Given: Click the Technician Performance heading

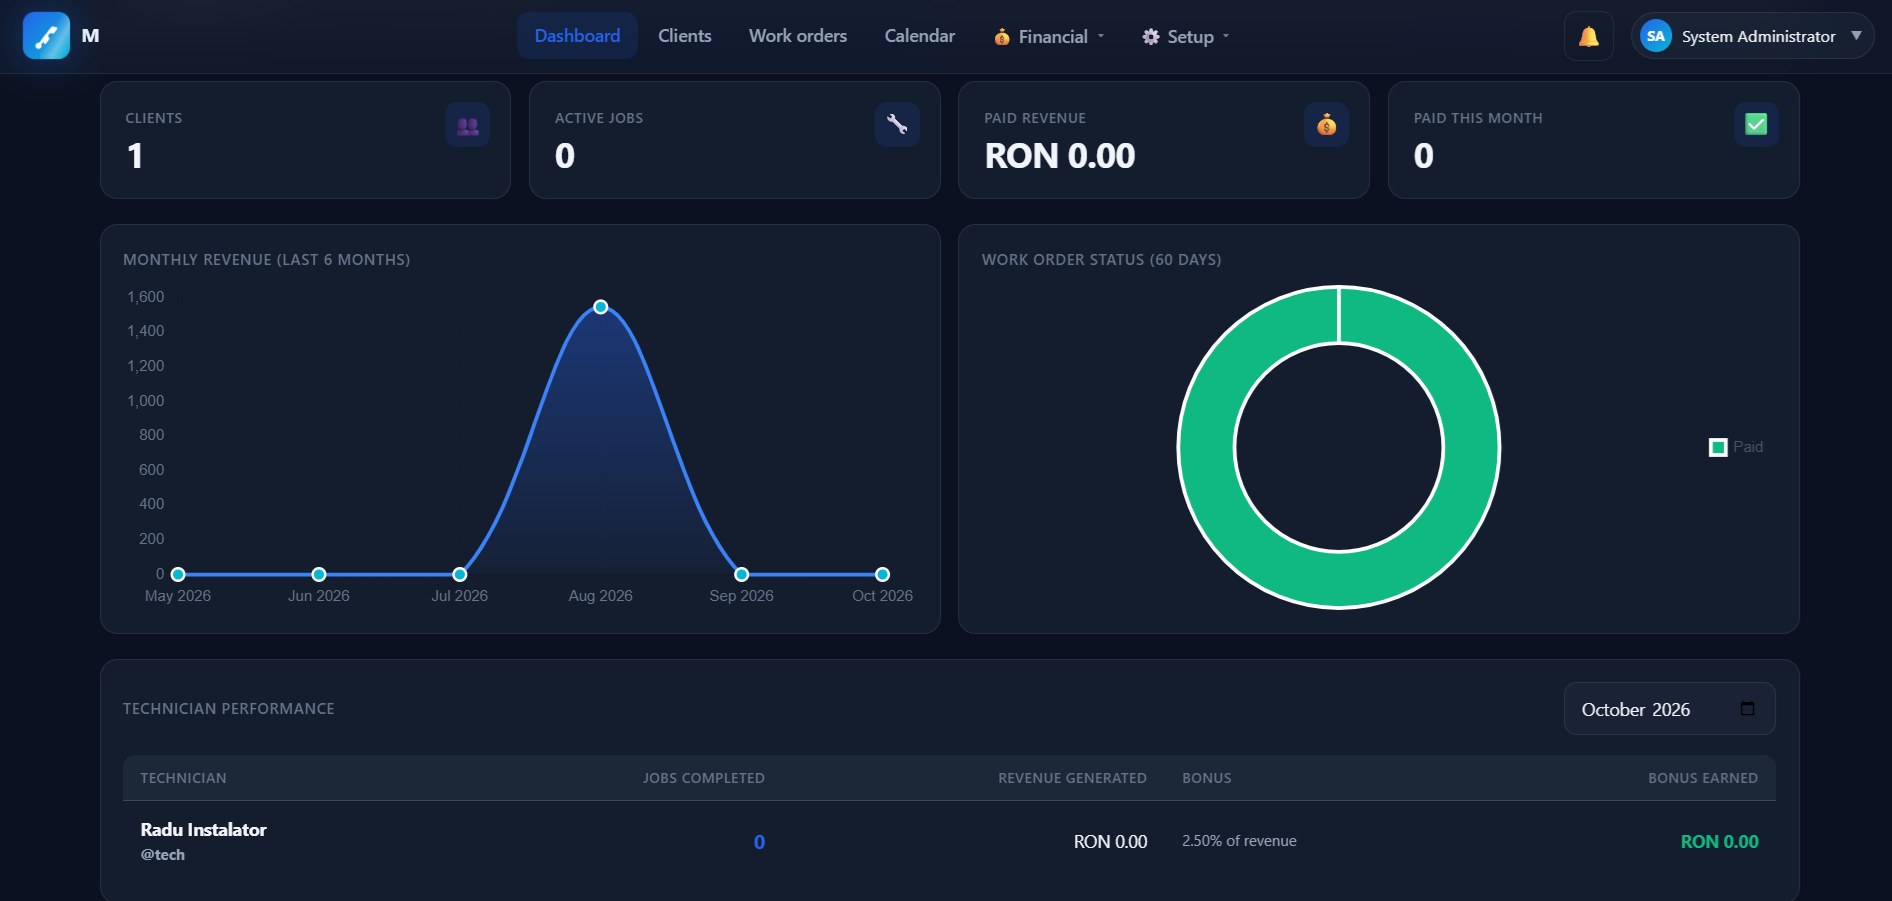Looking at the screenshot, I should click(x=229, y=709).
